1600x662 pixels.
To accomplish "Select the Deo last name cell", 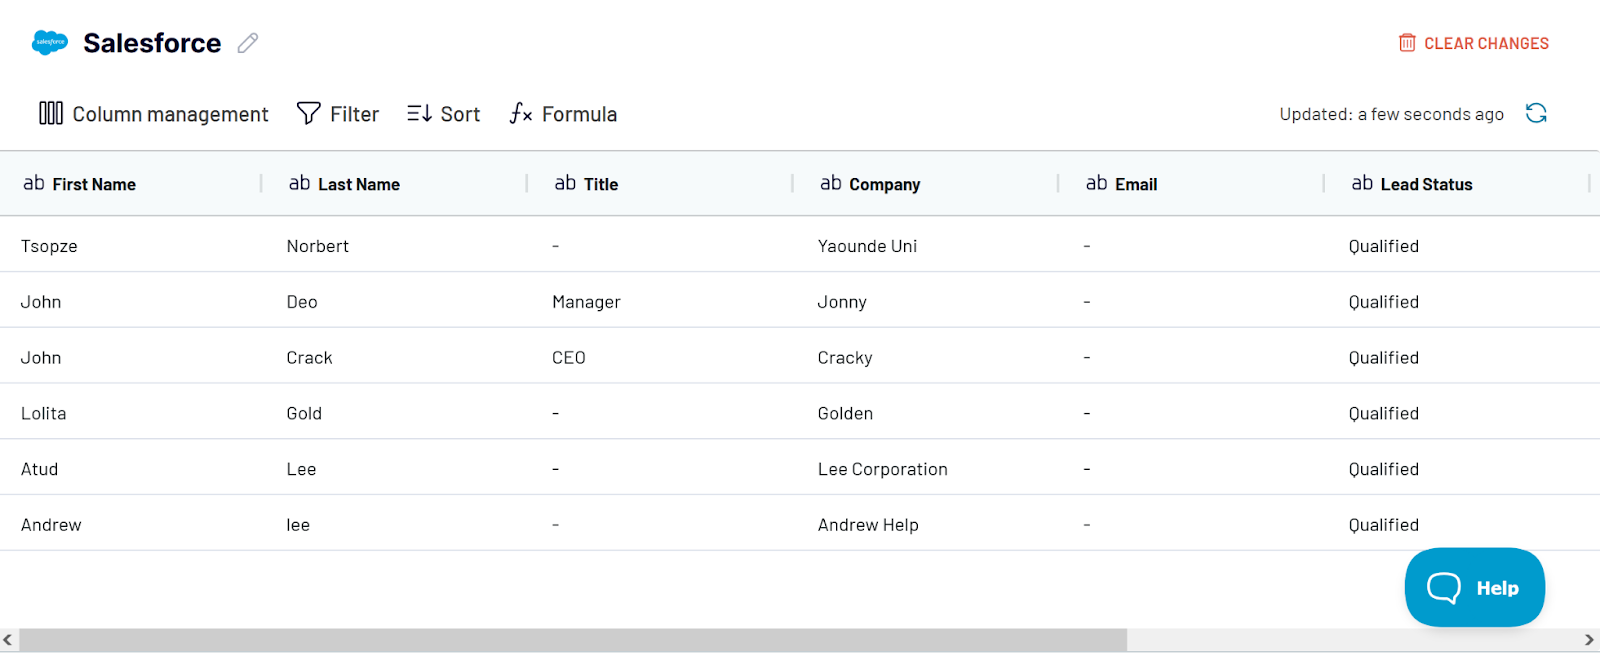I will pyautogui.click(x=302, y=302).
